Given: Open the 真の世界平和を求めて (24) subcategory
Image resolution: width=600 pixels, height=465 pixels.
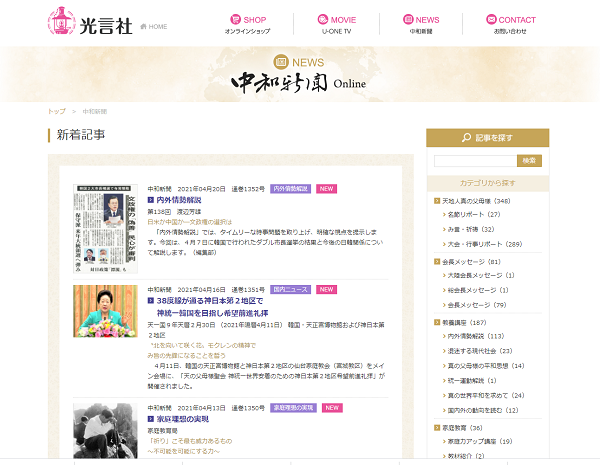Looking at the screenshot, I should [486, 395].
